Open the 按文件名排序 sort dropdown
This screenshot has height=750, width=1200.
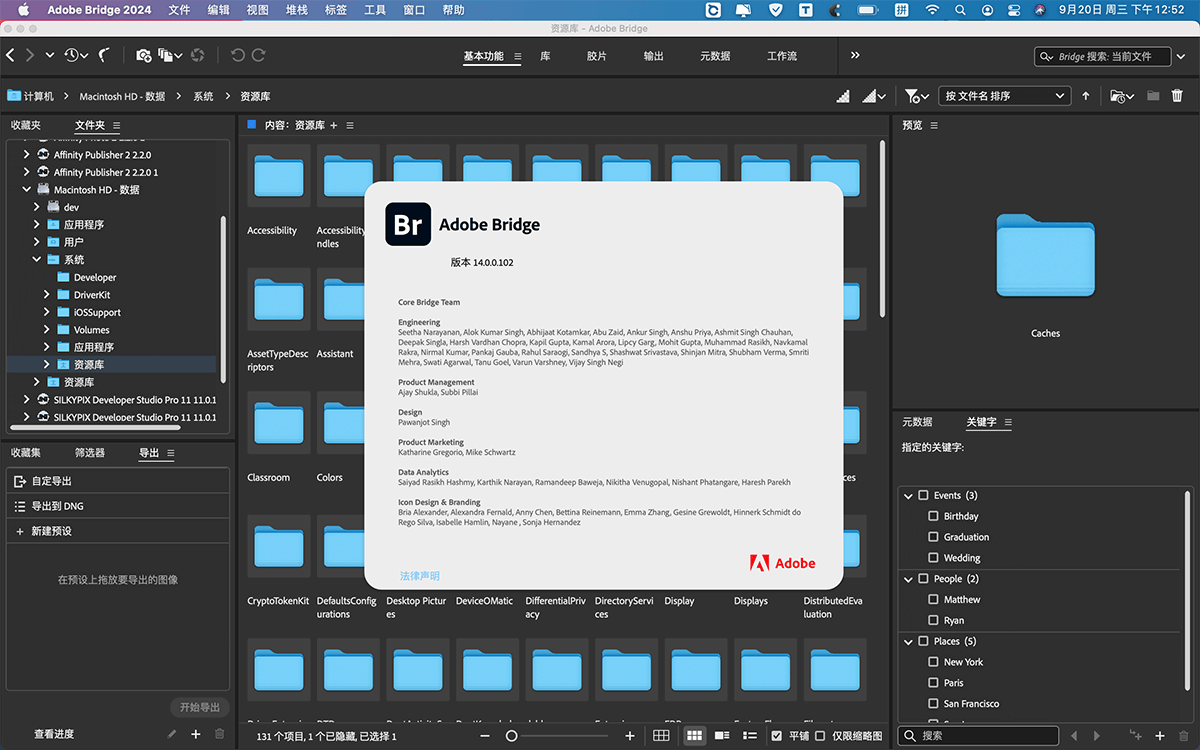point(1004,96)
